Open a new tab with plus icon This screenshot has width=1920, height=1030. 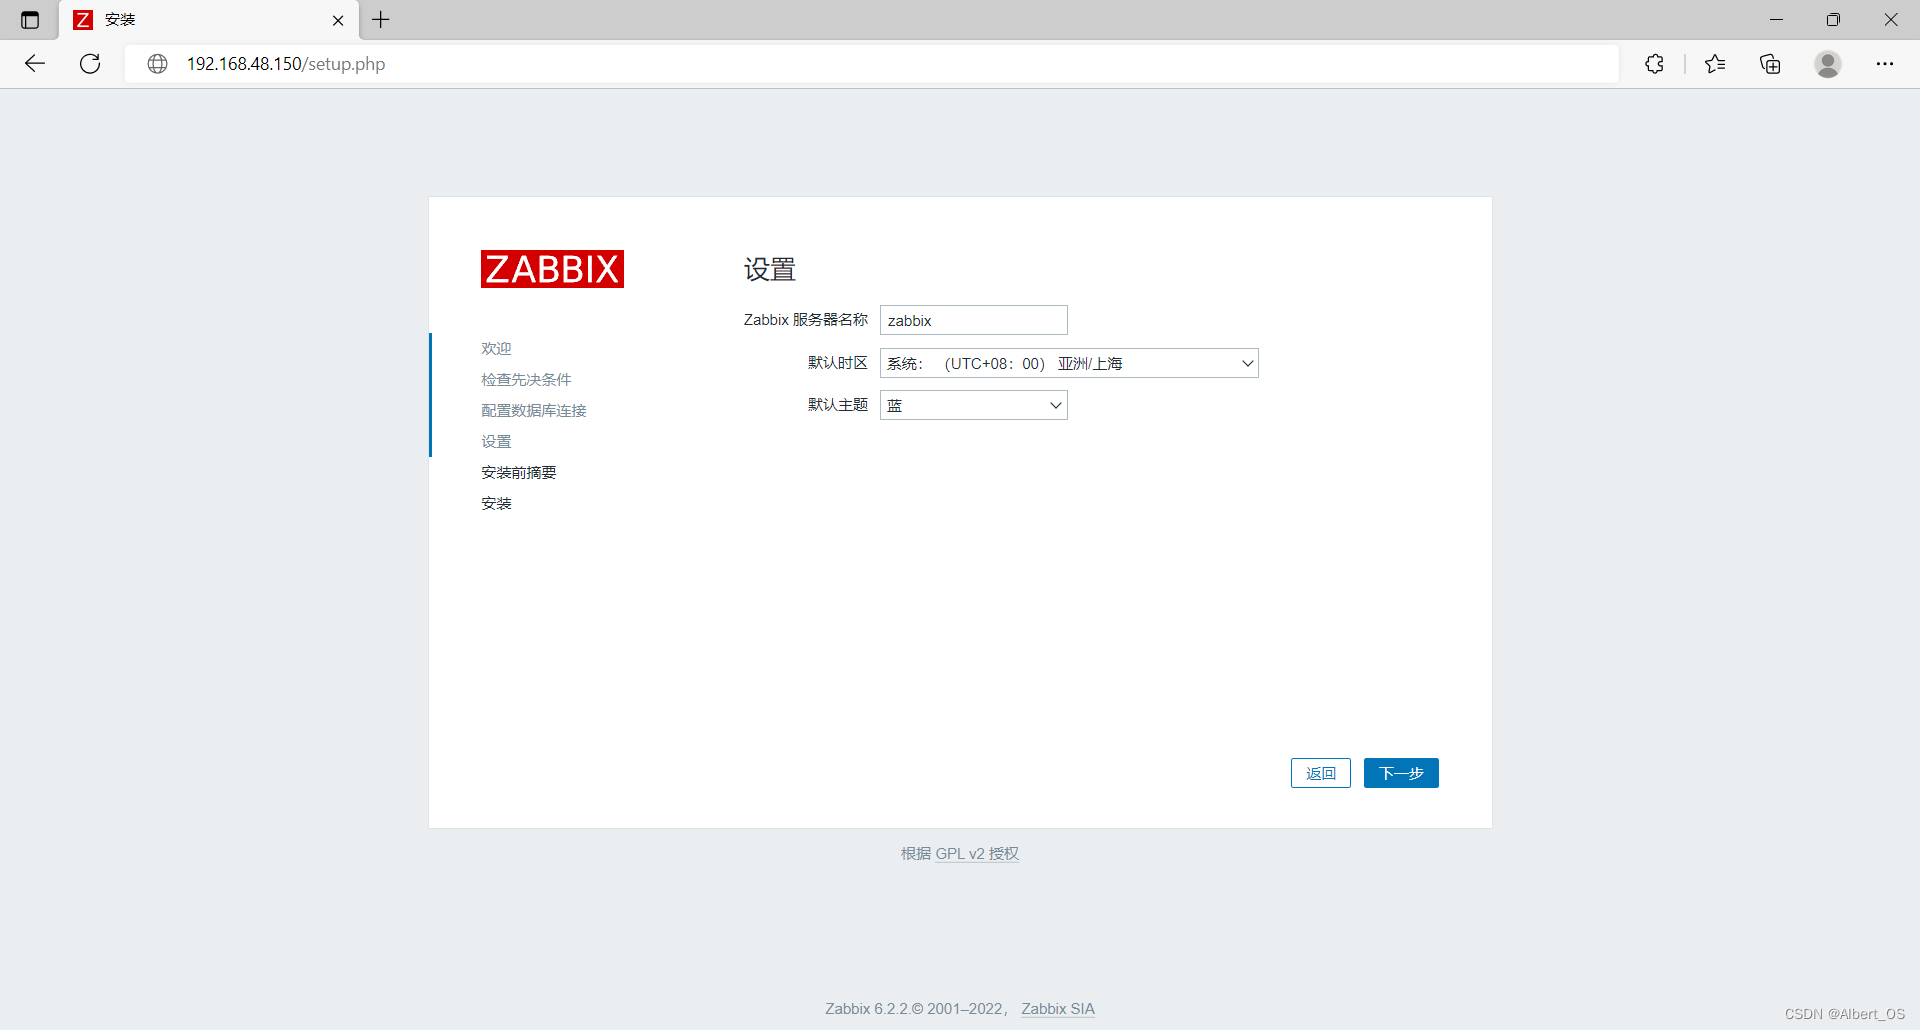381,20
